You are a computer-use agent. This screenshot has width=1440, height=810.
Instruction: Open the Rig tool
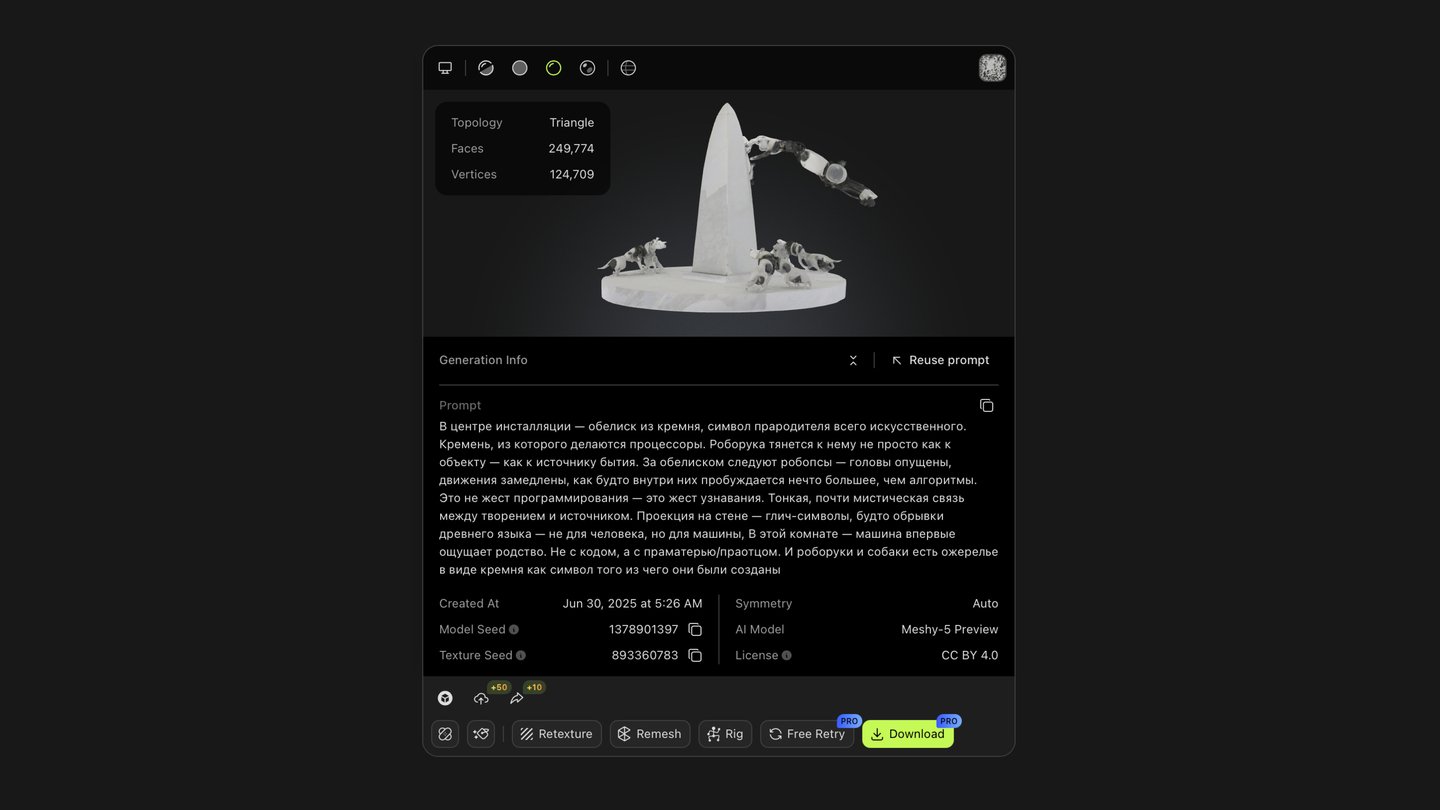coord(725,734)
